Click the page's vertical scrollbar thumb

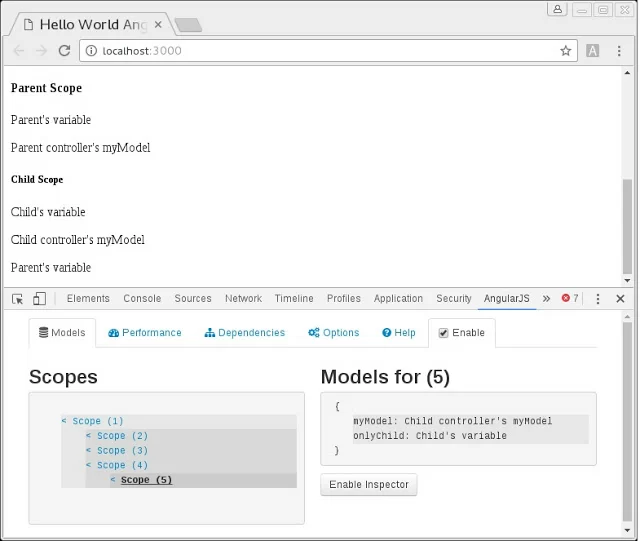coord(627,227)
